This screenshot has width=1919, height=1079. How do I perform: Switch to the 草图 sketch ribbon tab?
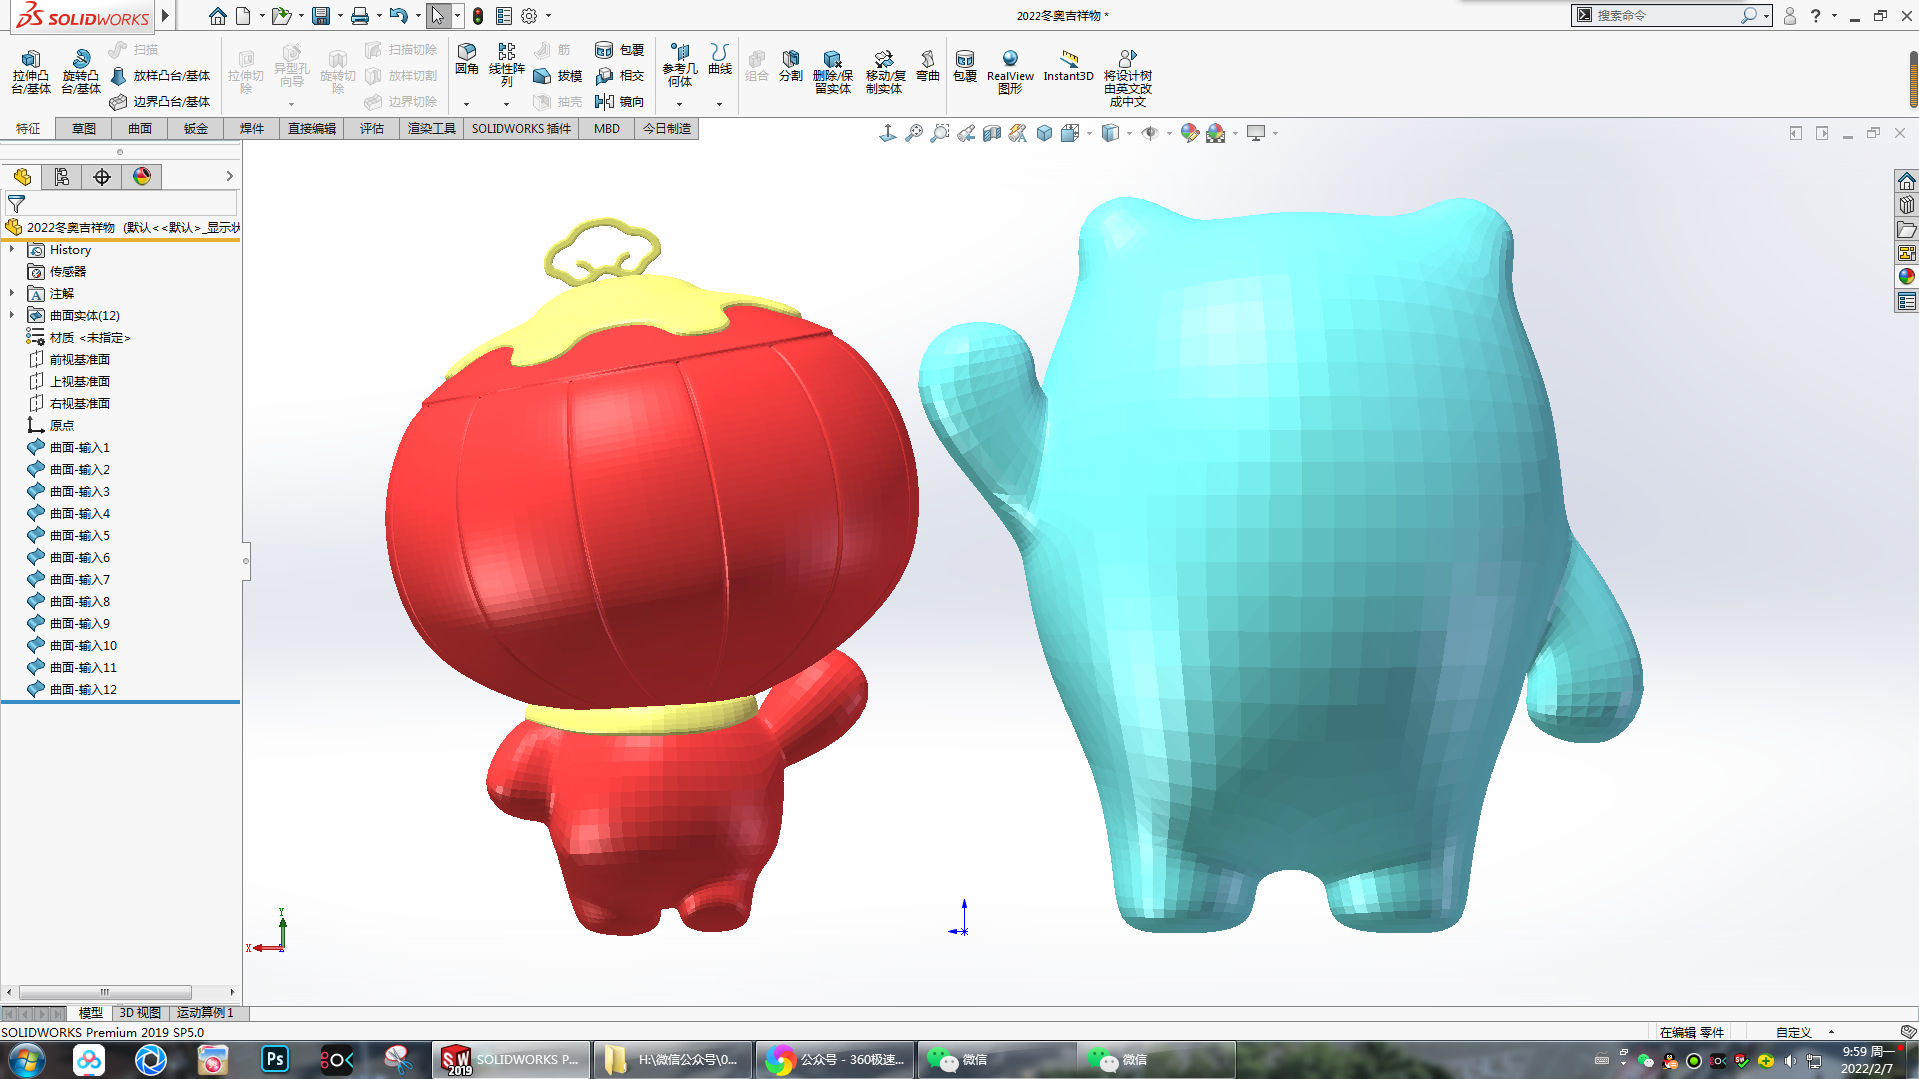(84, 129)
